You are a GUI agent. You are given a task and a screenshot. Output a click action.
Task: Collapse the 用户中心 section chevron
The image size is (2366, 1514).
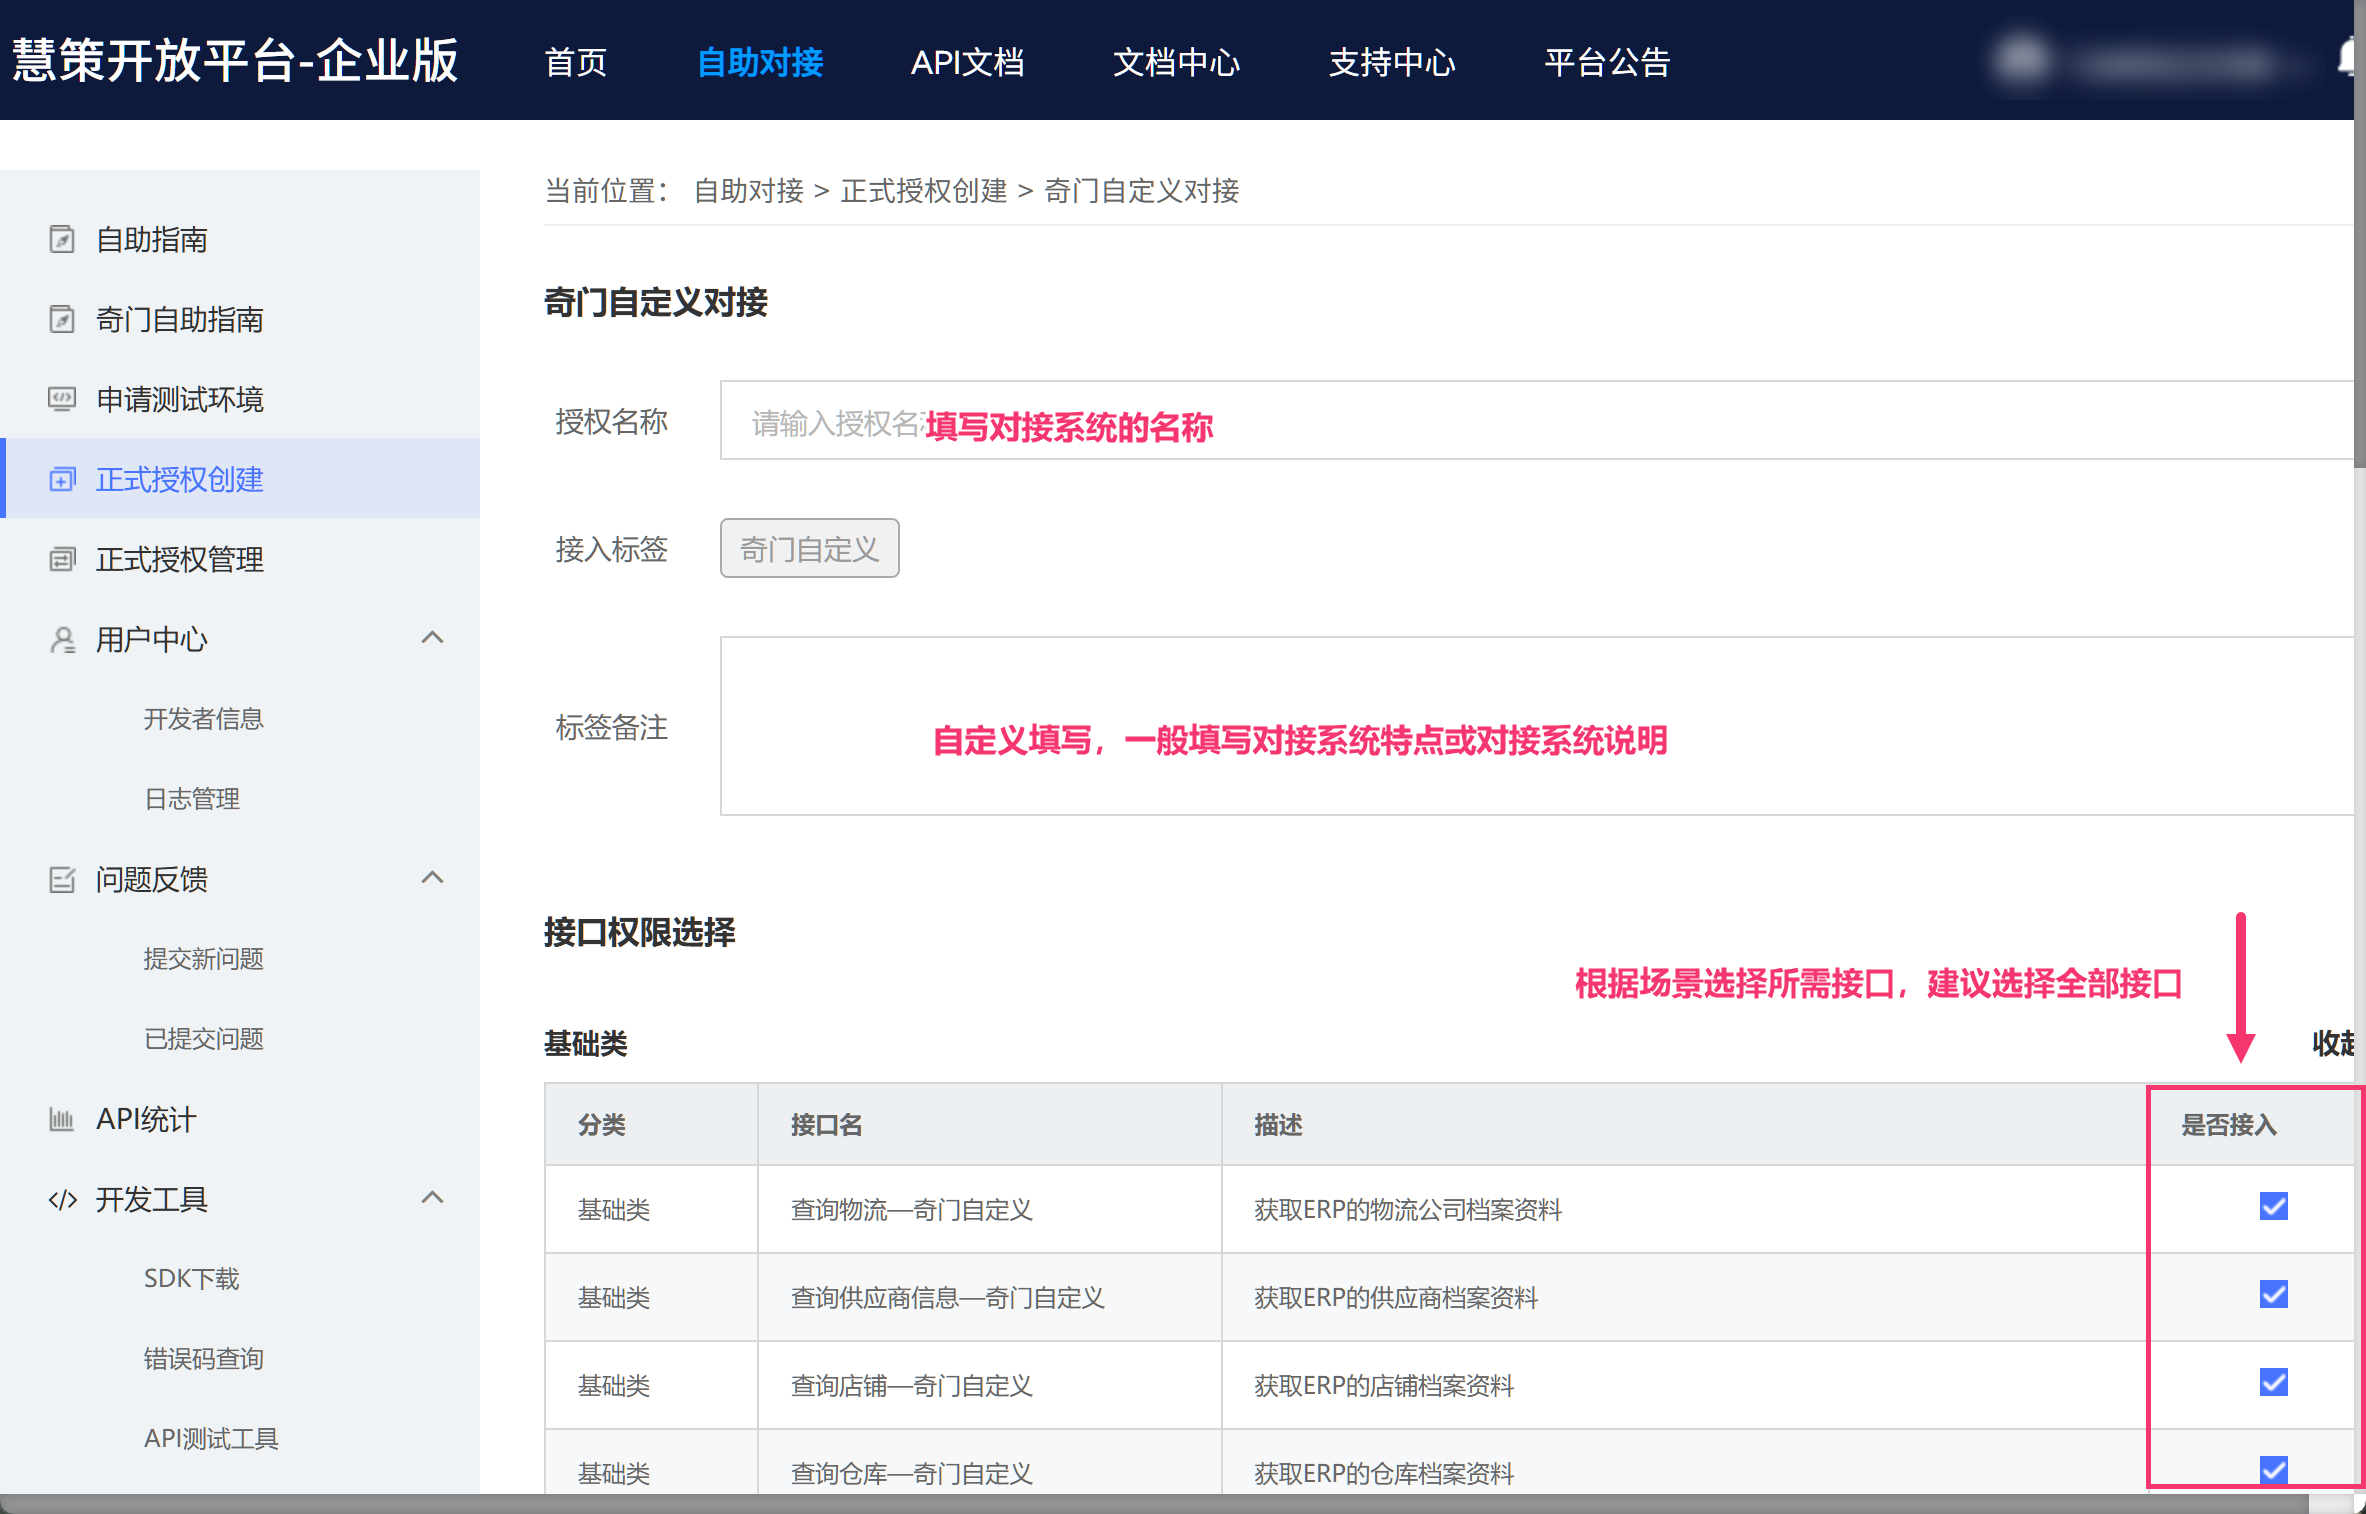pos(432,638)
